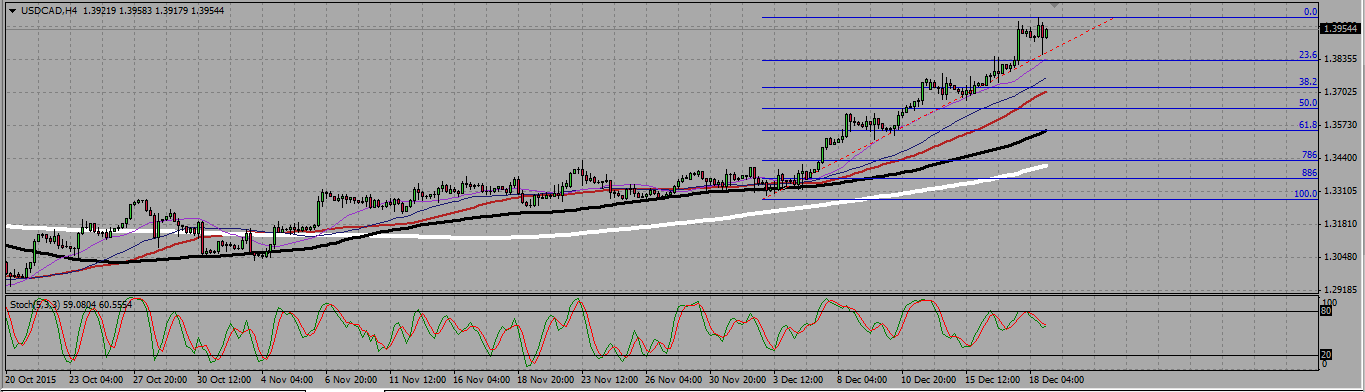Select the Fibonacci 23.6 retracement label
This screenshot has height=392, width=1365.
(x=1308, y=55)
